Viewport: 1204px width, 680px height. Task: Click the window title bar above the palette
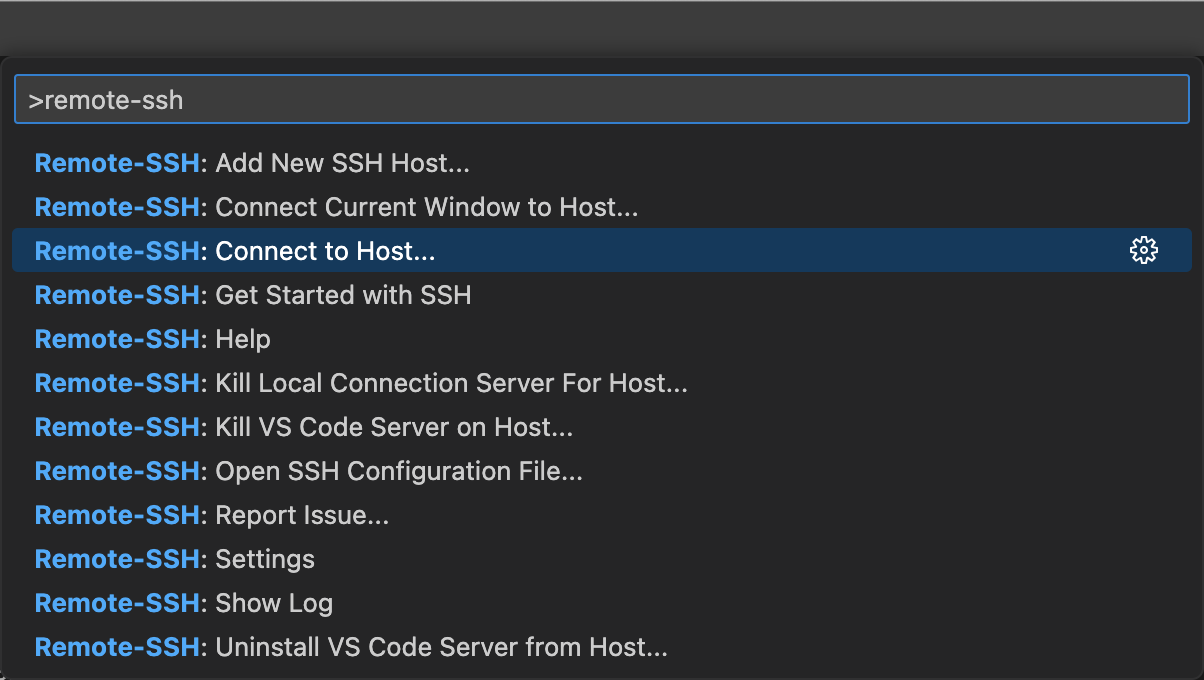coord(600,27)
